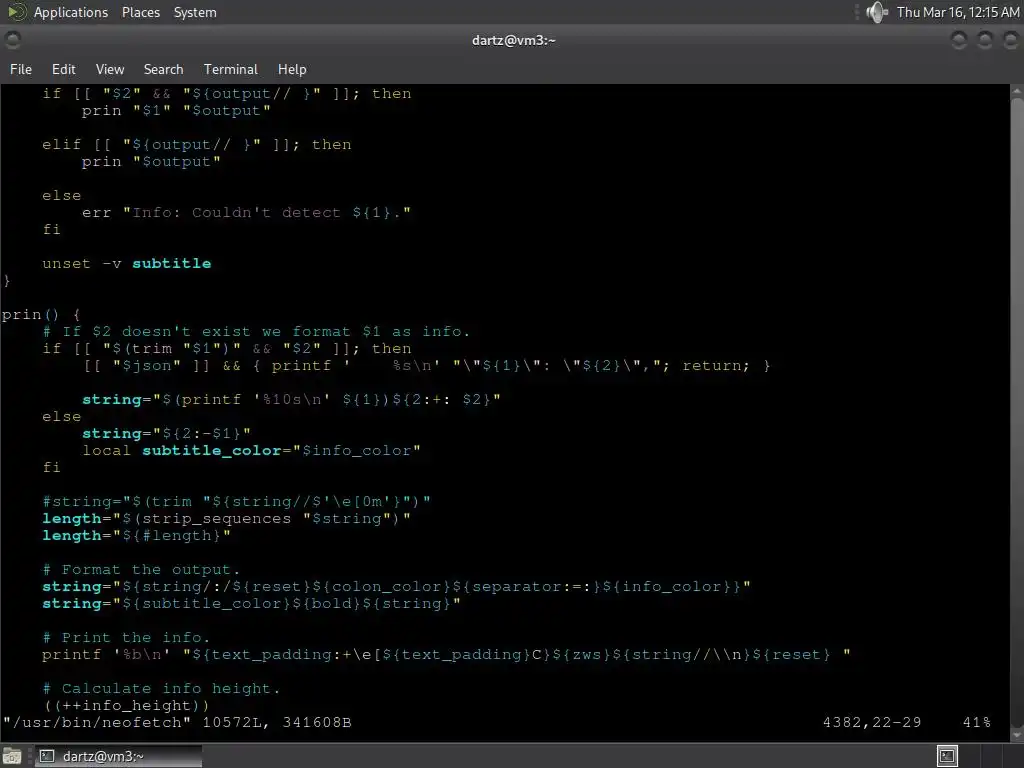Viewport: 1024px width, 768px height.
Task: Open the File menu
Action: click(21, 69)
